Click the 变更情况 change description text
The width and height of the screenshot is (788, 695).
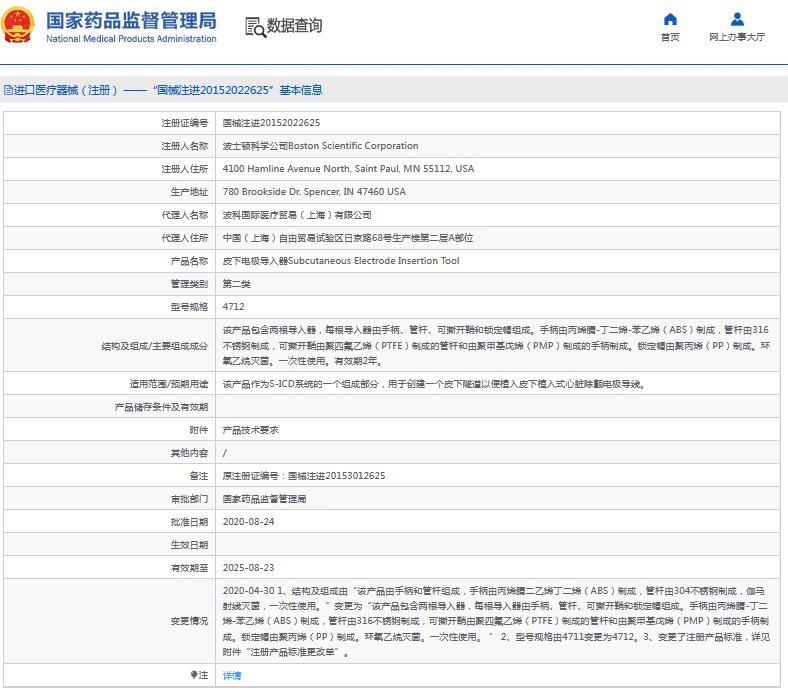tap(496, 621)
